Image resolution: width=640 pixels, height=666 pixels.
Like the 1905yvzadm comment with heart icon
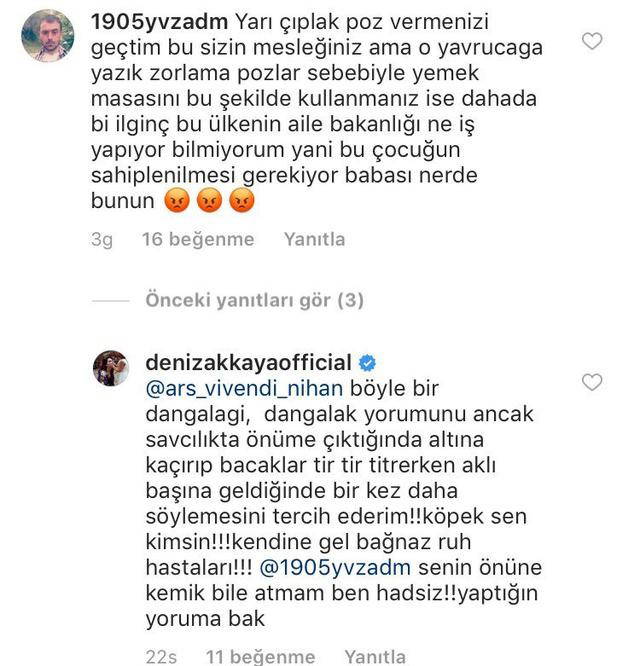coord(592,41)
